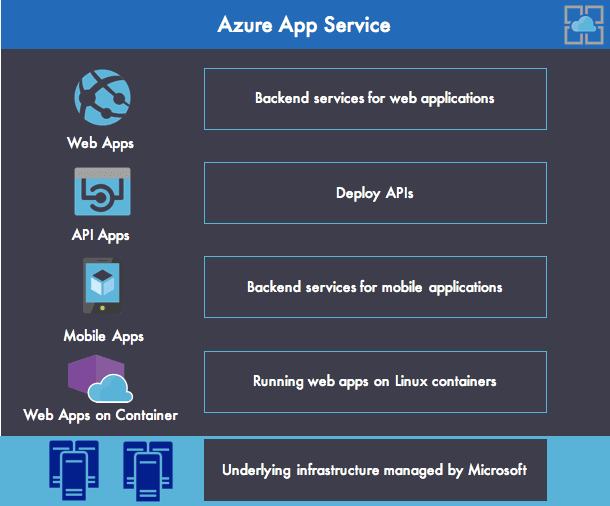Select the right server rack icon

pos(149,470)
